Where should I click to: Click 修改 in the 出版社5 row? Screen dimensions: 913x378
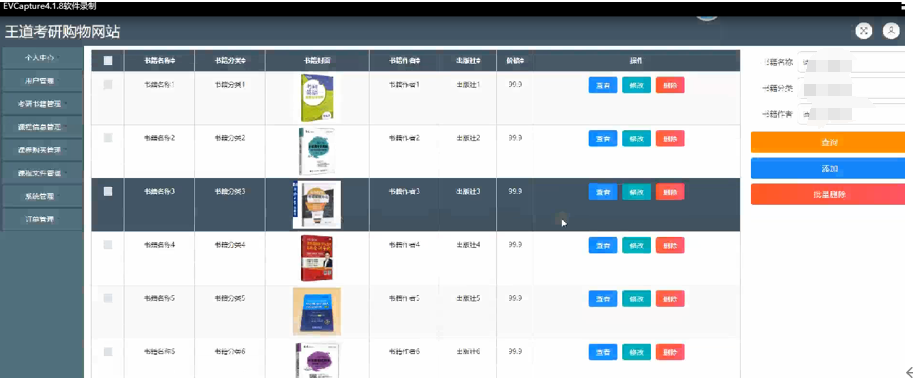[x=636, y=299]
